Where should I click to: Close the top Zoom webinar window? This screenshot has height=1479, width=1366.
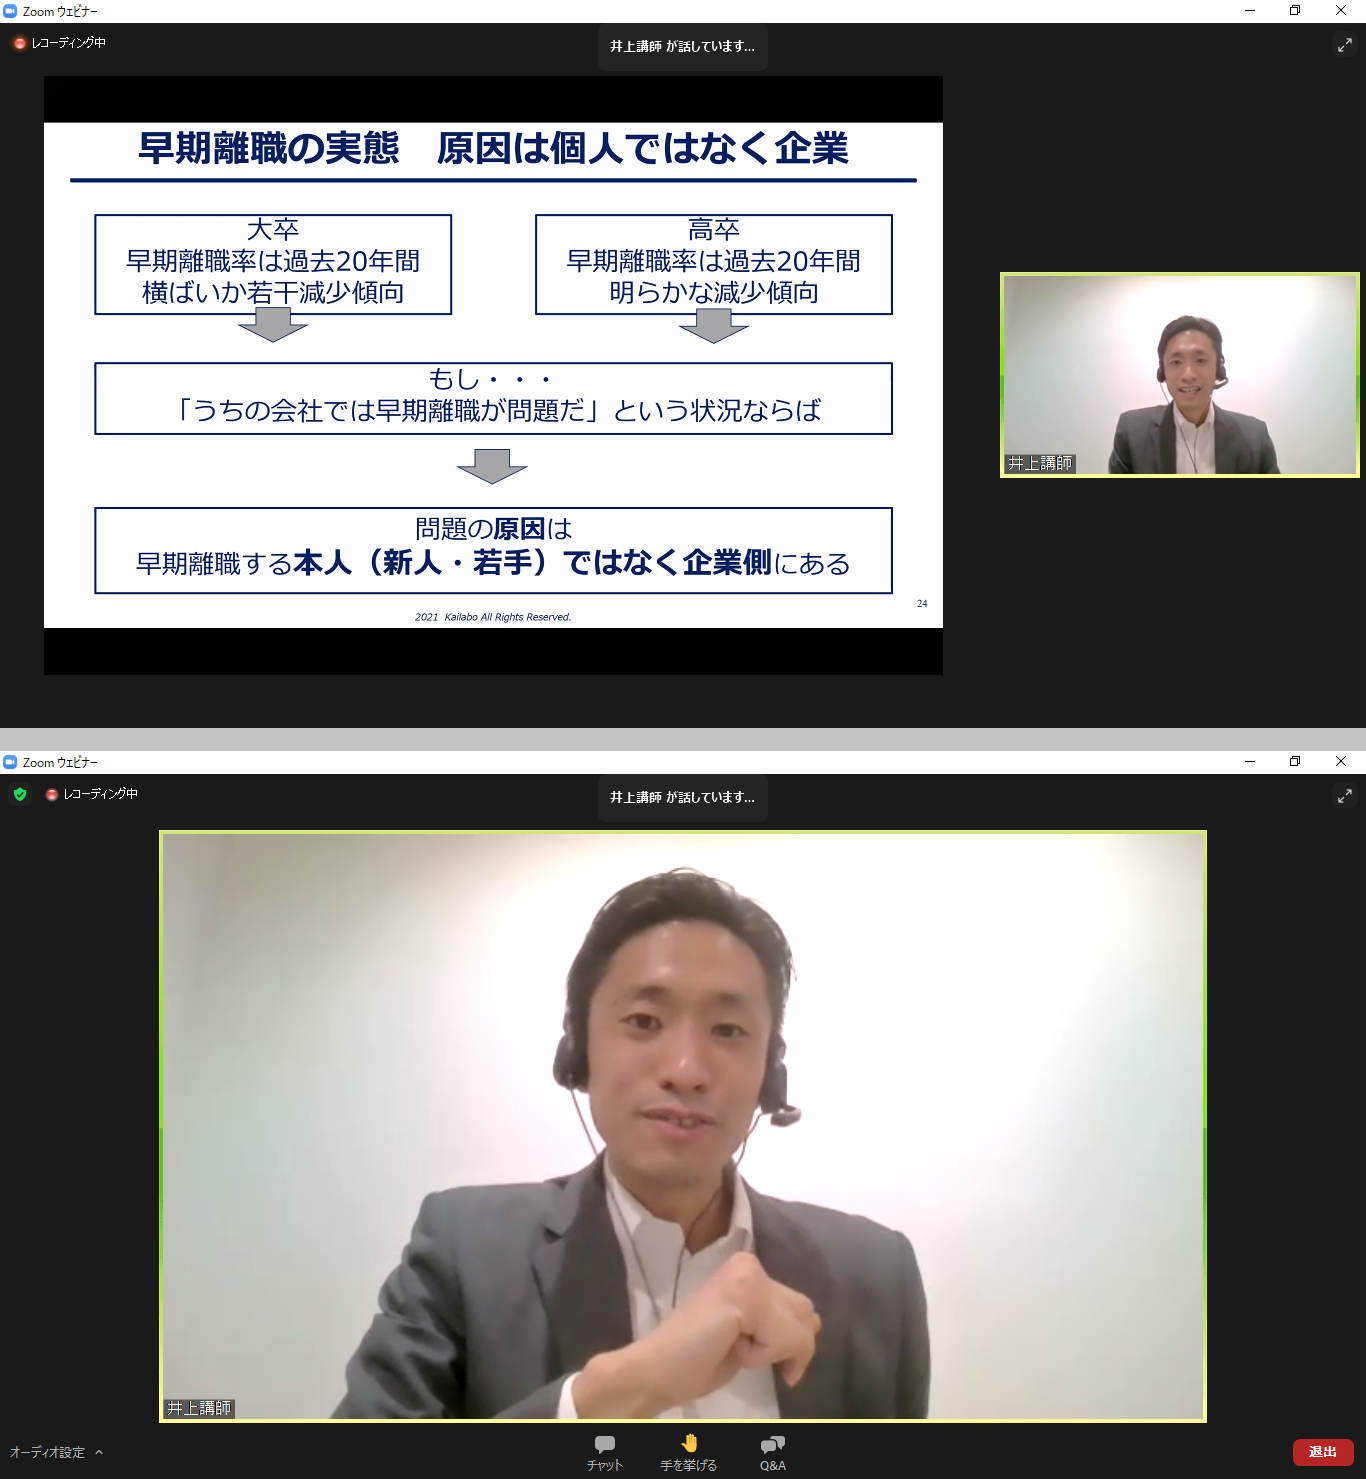1341,11
